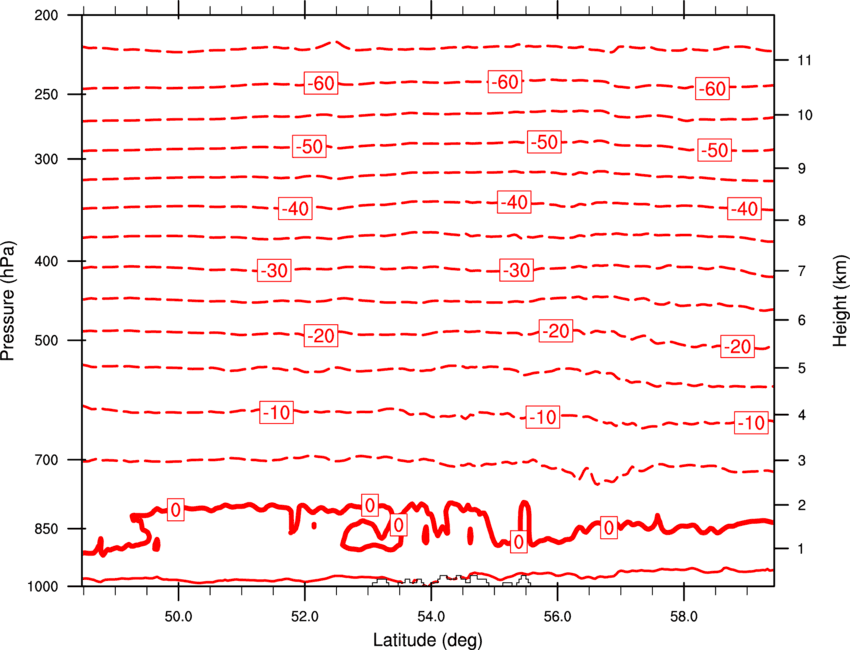Click the 7 km height tick label
This screenshot has height=650, width=850.
point(801,271)
